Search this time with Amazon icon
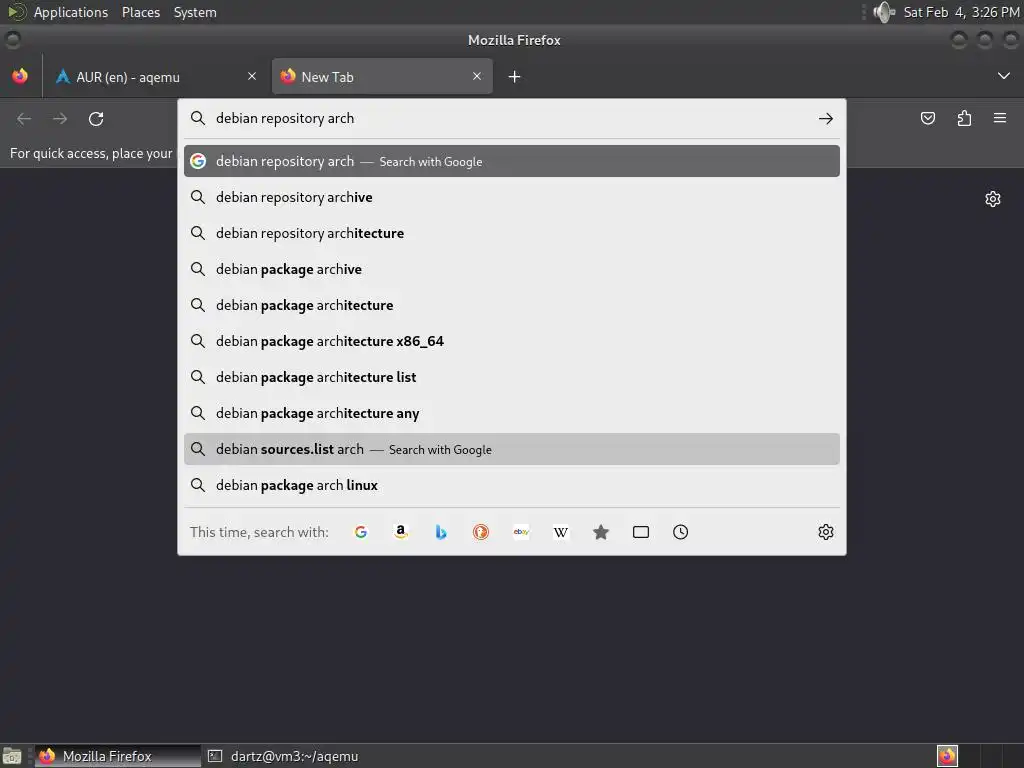This screenshot has width=1024, height=768. [x=401, y=532]
